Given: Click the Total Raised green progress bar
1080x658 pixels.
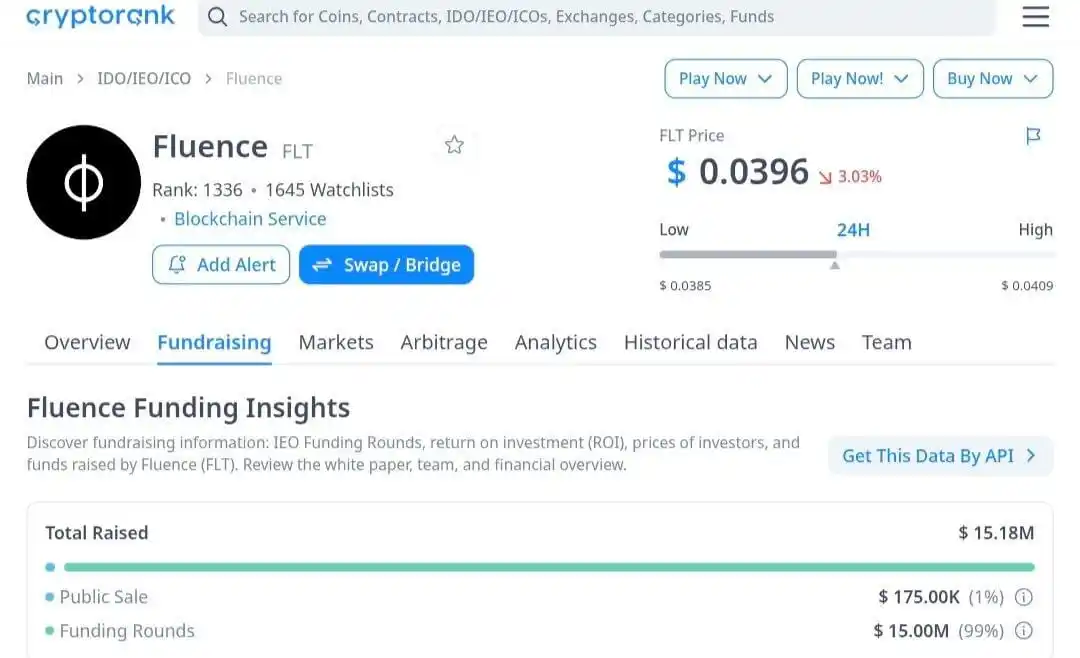Looking at the screenshot, I should (x=549, y=567).
